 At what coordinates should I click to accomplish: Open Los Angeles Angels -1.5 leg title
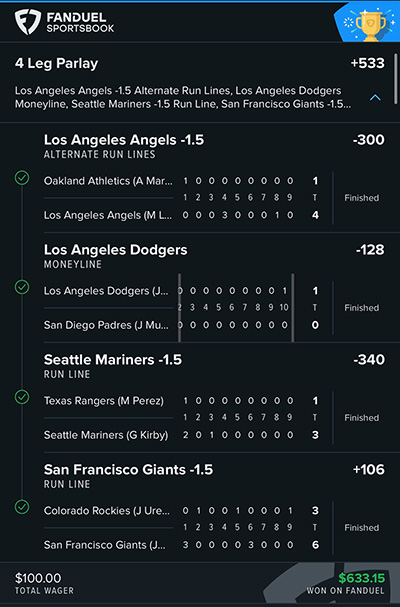[x=124, y=140]
